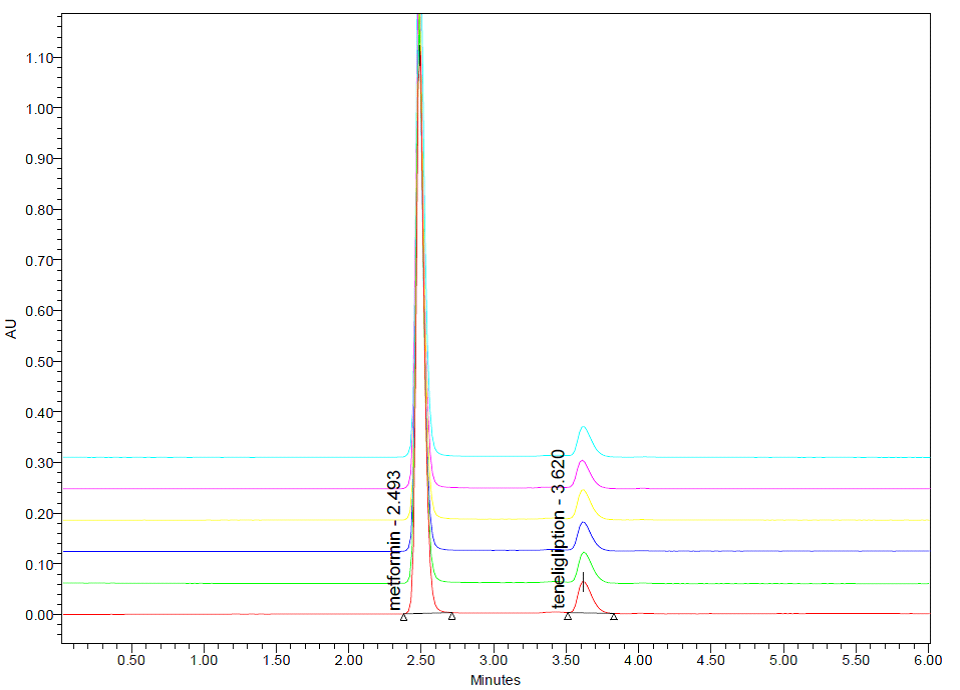Select the 3.00 tick label on the Minutes axis
Viewport: 960px width, 690px height.
coord(493,661)
